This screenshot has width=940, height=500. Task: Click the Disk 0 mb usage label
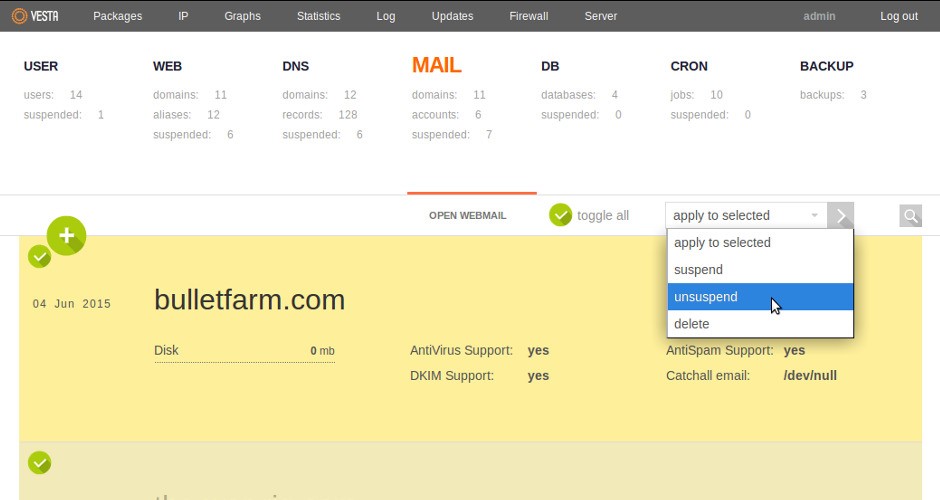tap(245, 351)
